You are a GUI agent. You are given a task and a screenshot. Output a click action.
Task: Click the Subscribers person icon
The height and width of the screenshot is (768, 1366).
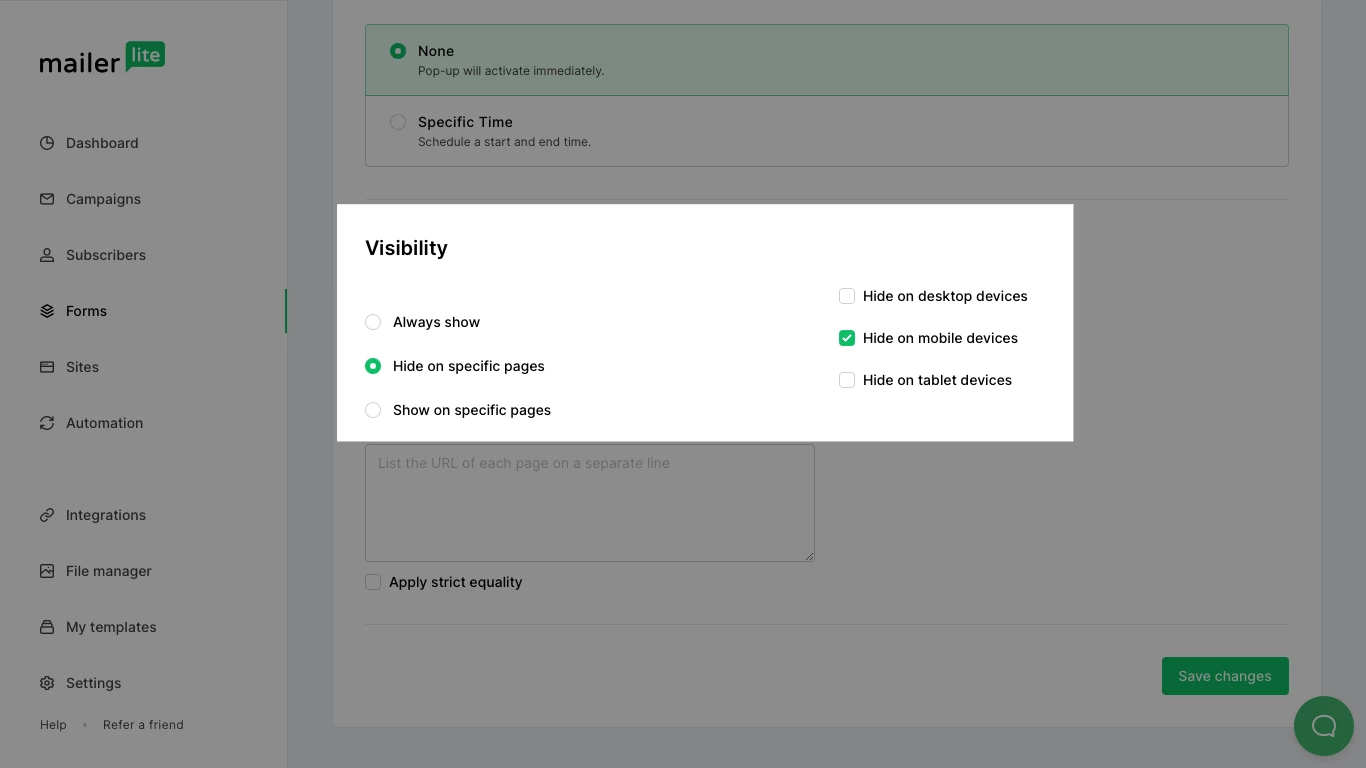tap(47, 255)
